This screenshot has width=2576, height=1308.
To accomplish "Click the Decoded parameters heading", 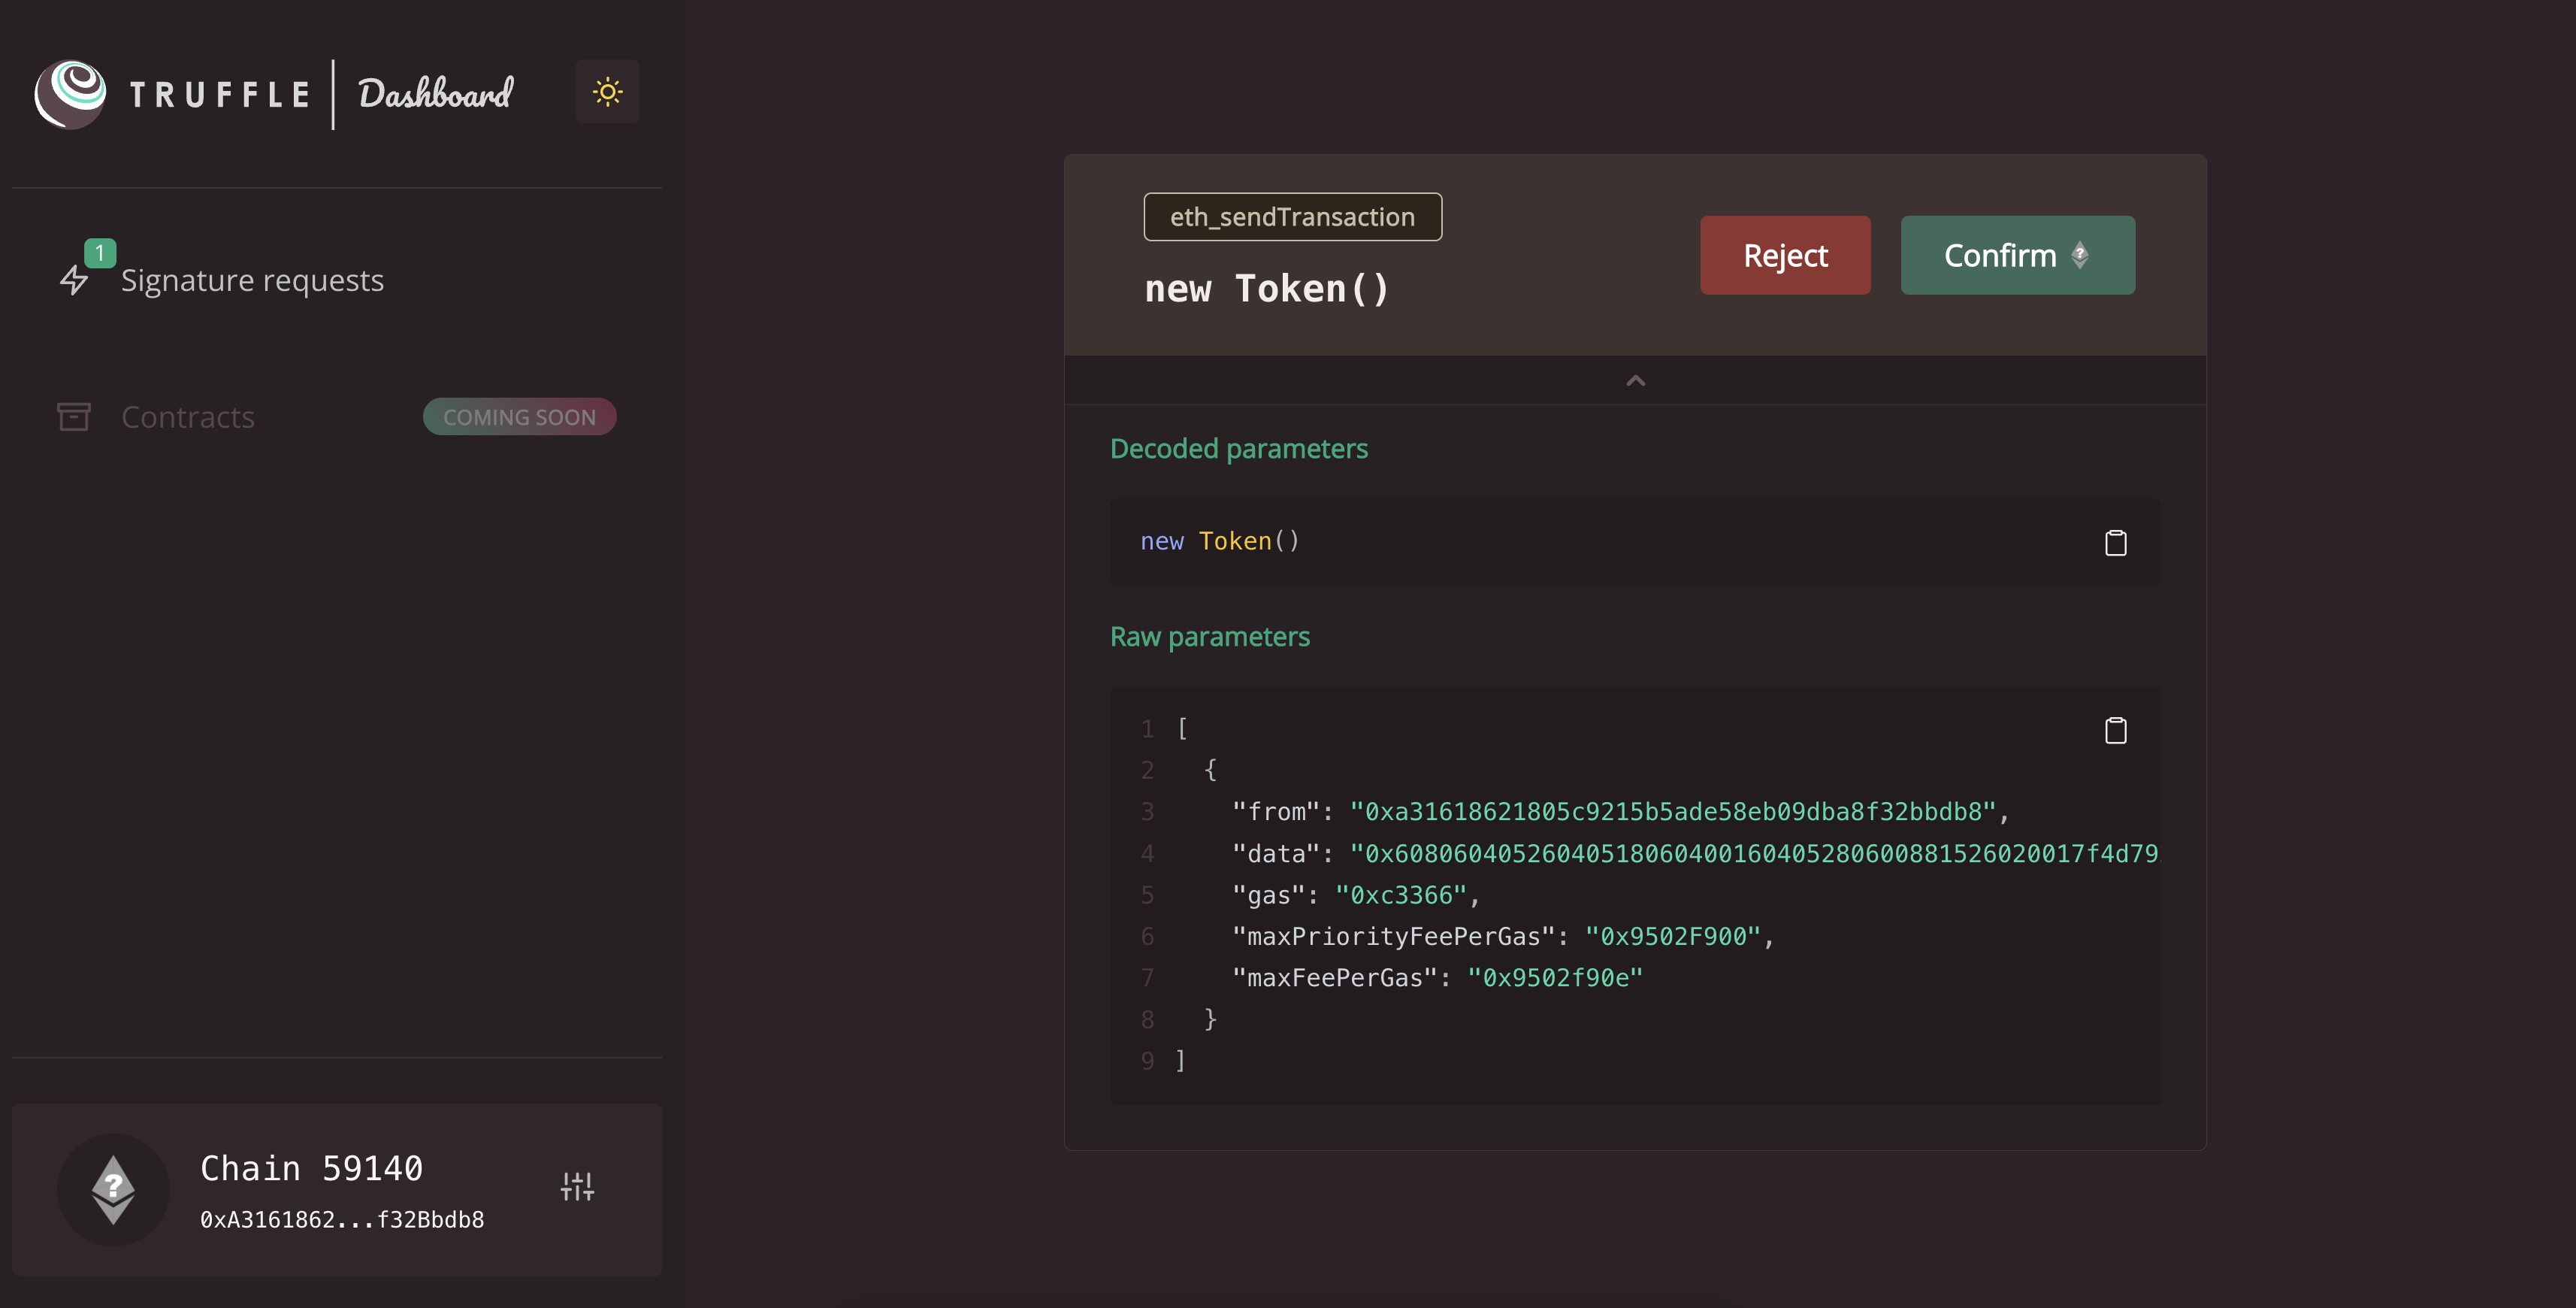I will click(1239, 449).
